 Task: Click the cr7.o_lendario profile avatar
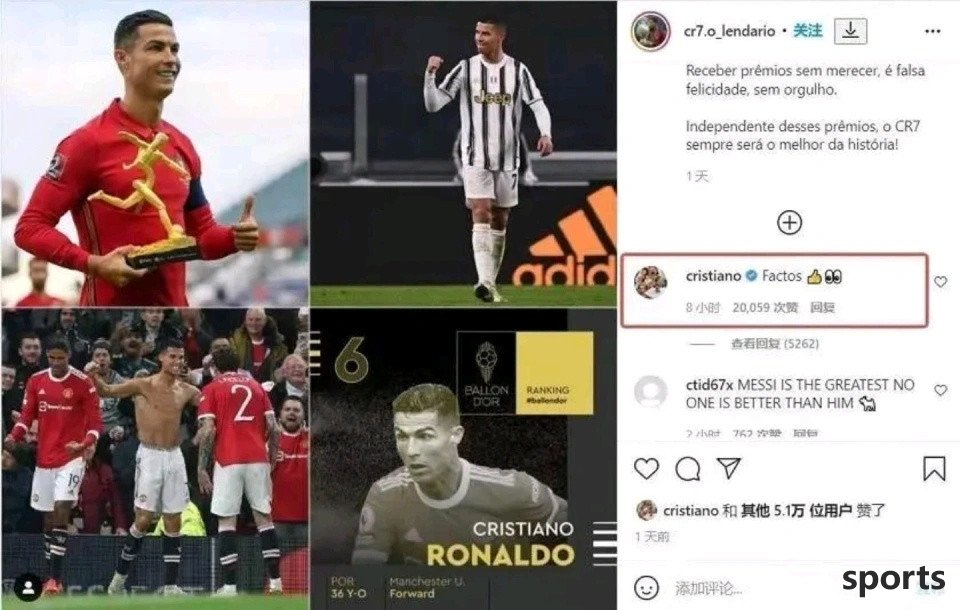[x=651, y=31]
